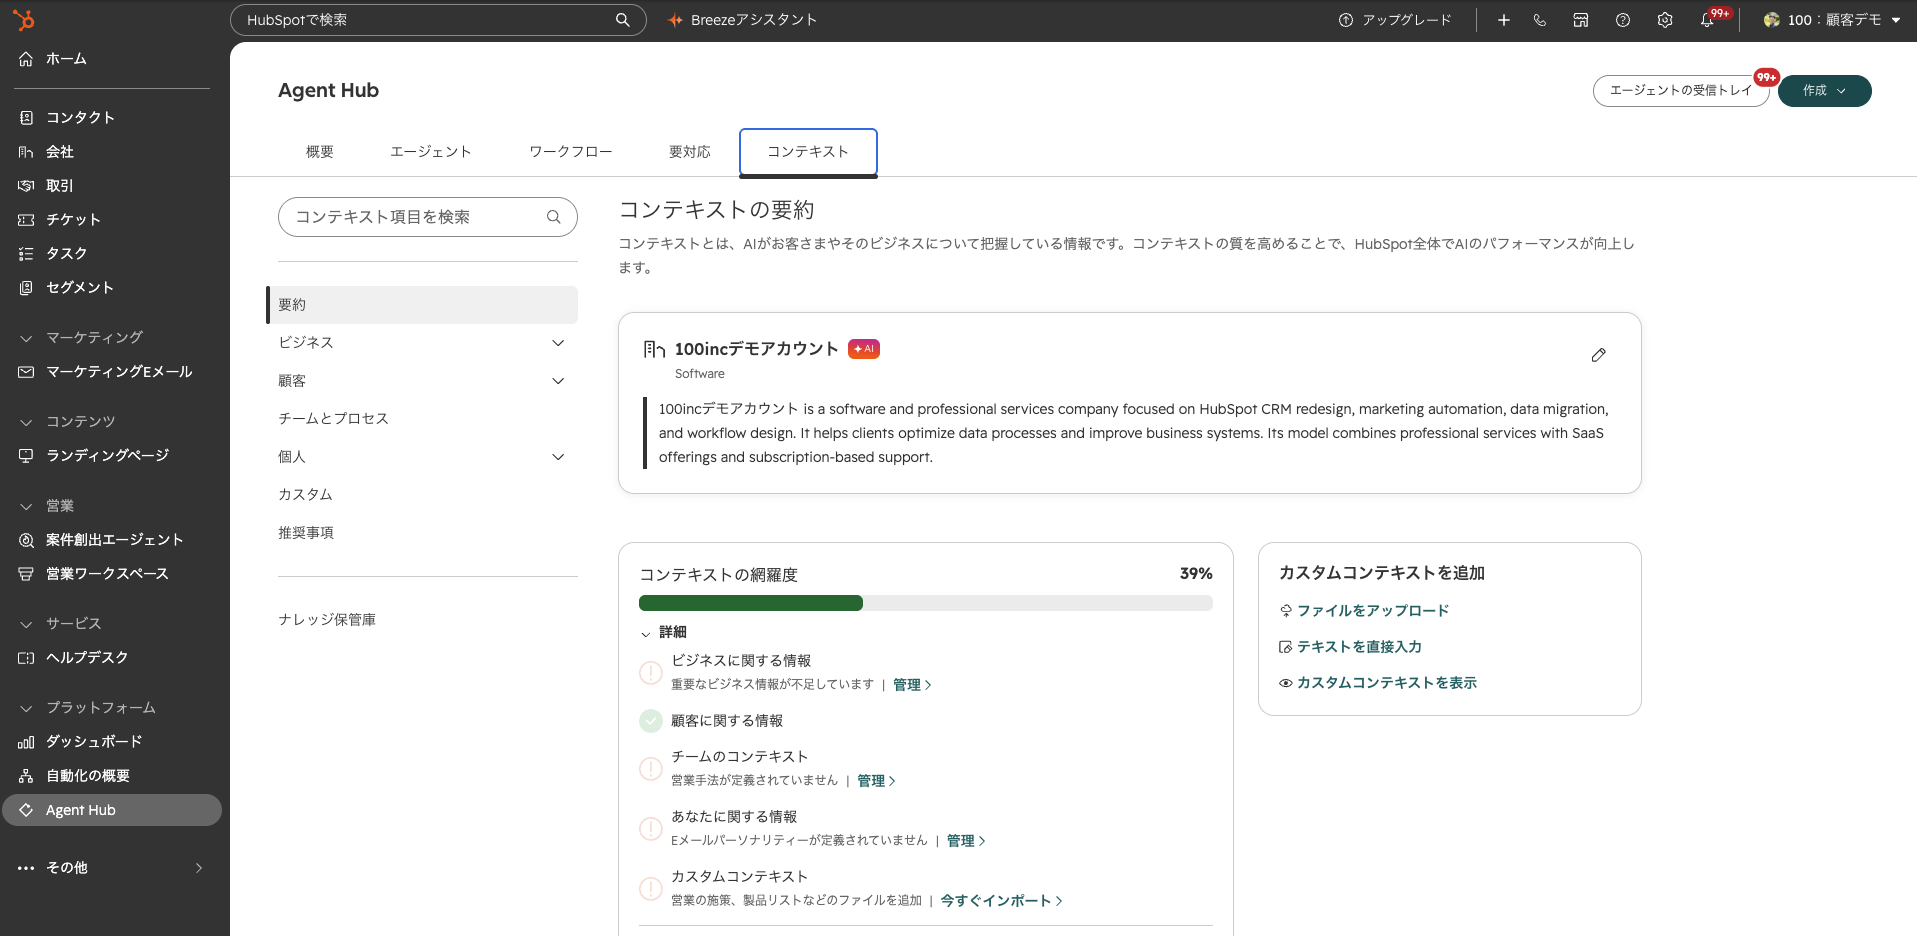Switch to the ワークフロー tab
This screenshot has width=1917, height=936.
[571, 152]
